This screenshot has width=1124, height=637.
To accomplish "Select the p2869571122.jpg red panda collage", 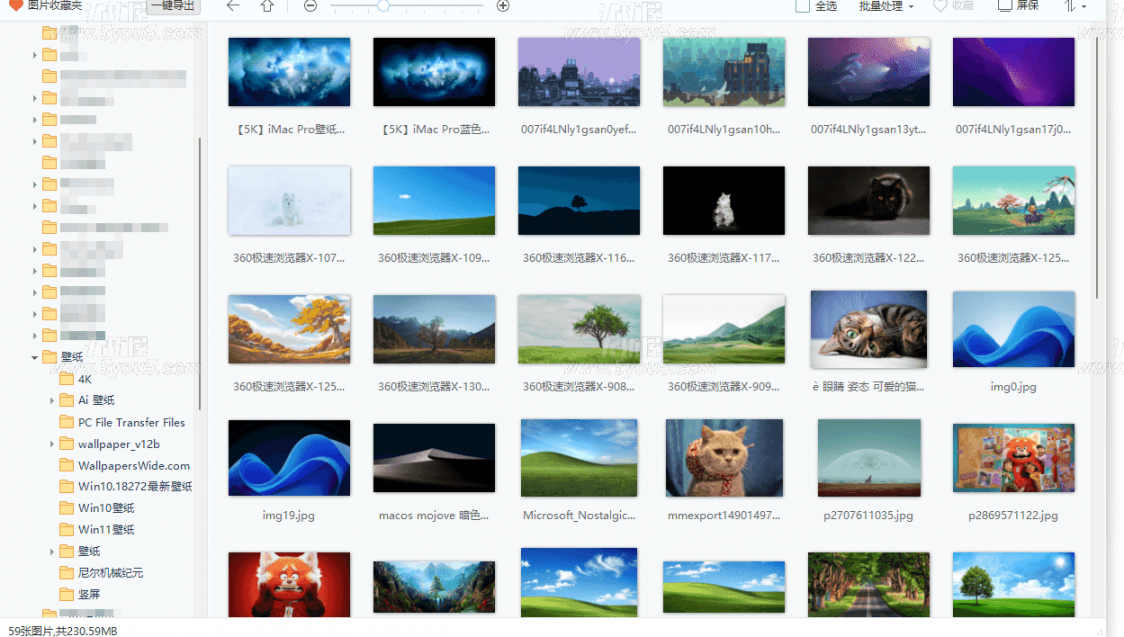I will point(1013,458).
